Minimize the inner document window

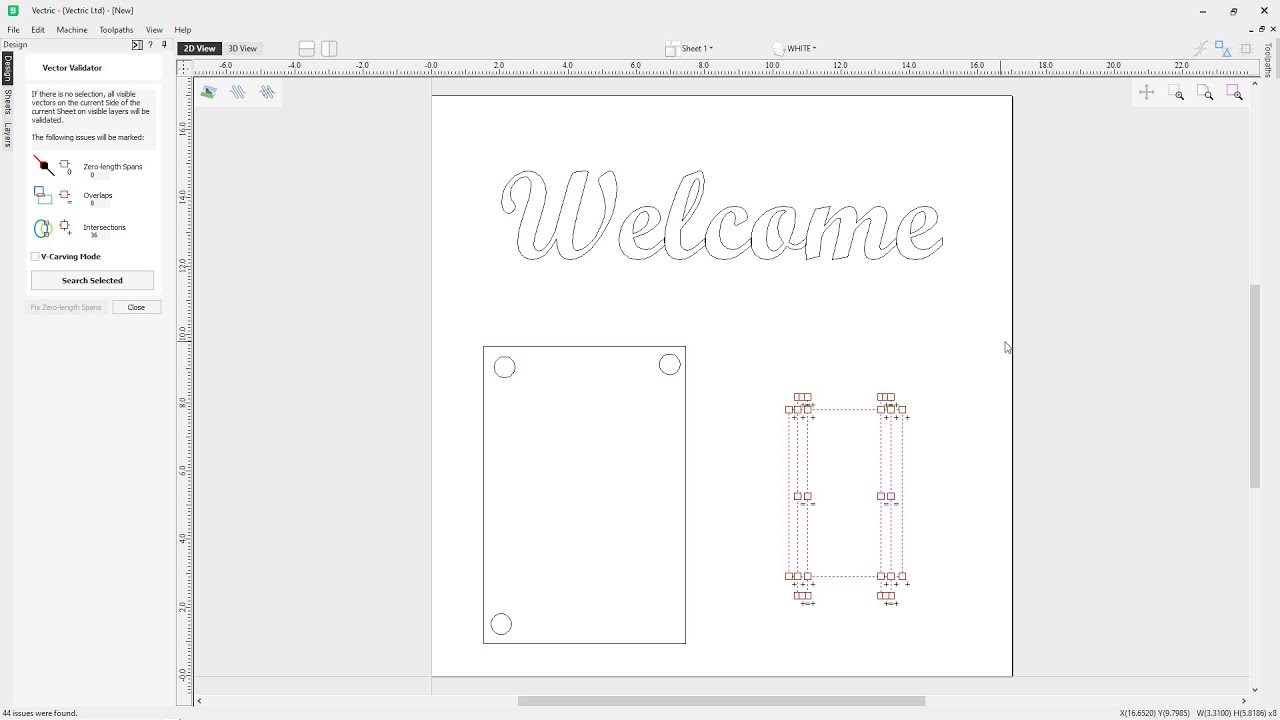pyautogui.click(x=1251, y=30)
